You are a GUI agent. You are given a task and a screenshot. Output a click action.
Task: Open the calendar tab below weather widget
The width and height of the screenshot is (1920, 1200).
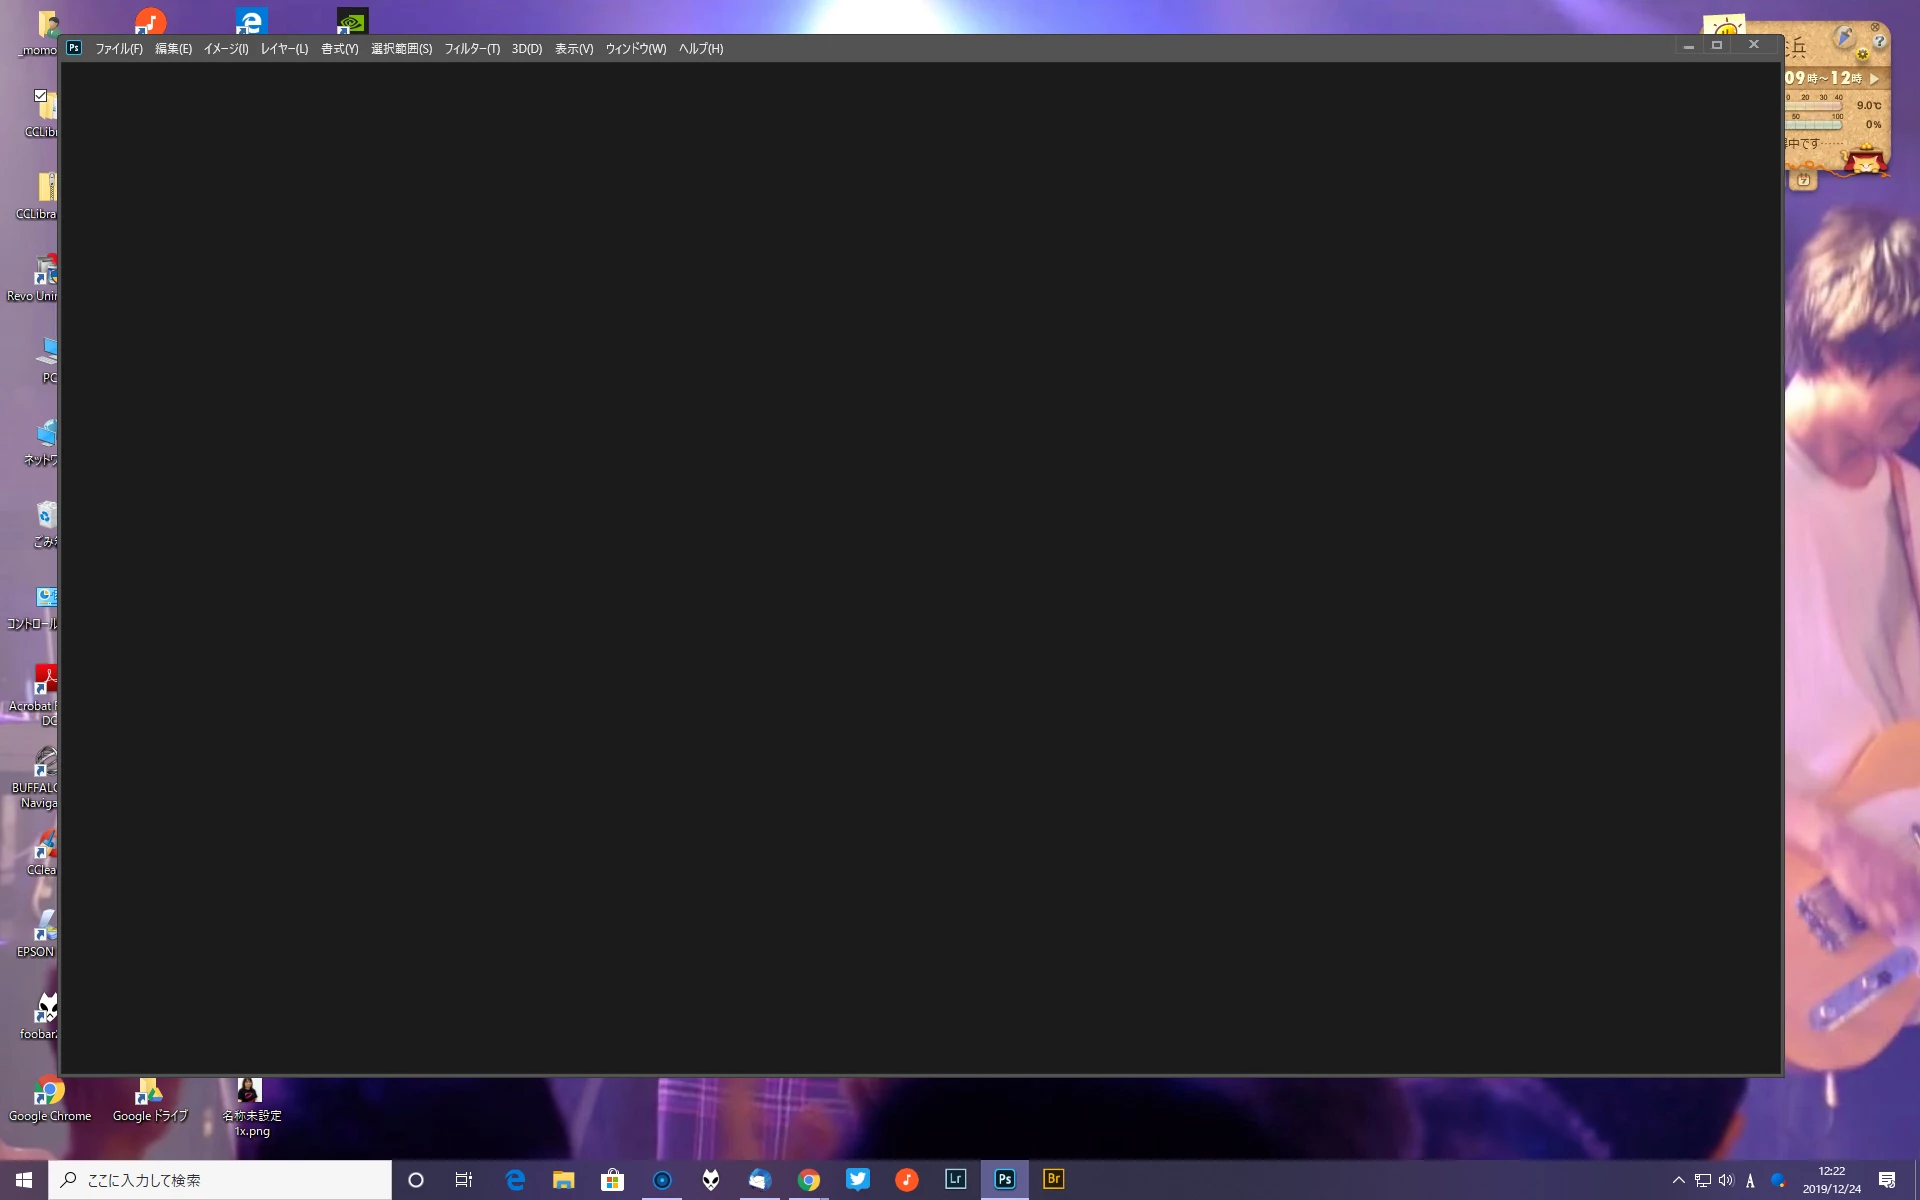(x=1803, y=180)
